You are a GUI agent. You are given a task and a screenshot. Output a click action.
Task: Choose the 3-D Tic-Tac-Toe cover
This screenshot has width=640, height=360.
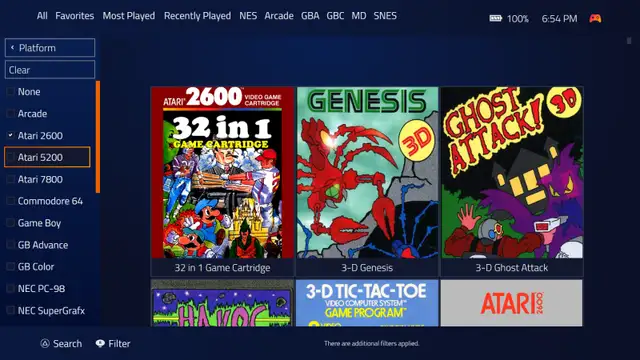click(x=367, y=303)
